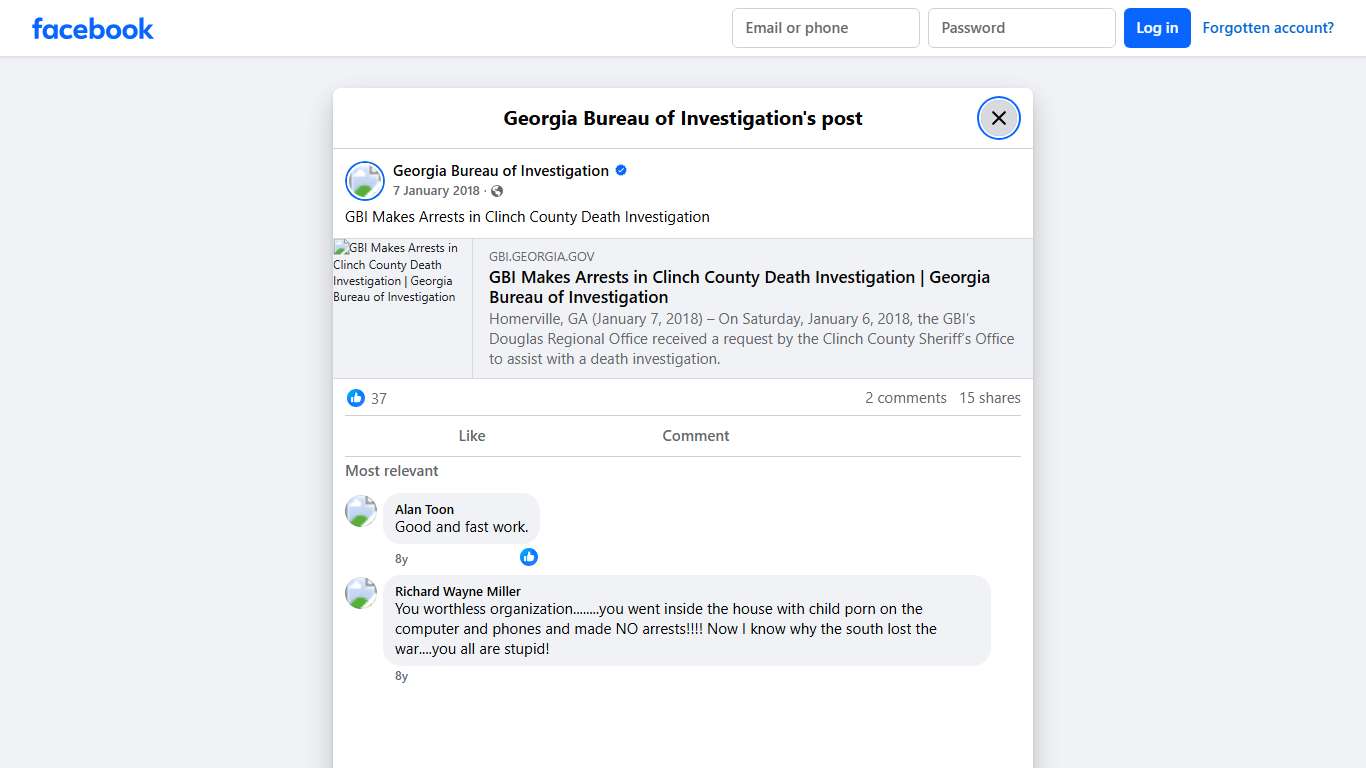Image resolution: width=1366 pixels, height=768 pixels.
Task: Open the post dated 7 January 2018
Action: tap(436, 190)
